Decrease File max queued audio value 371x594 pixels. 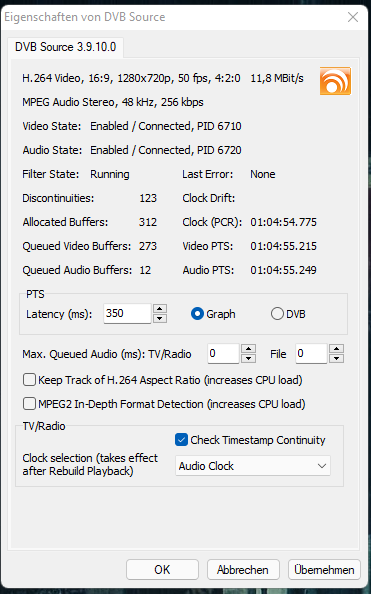tap(337, 358)
